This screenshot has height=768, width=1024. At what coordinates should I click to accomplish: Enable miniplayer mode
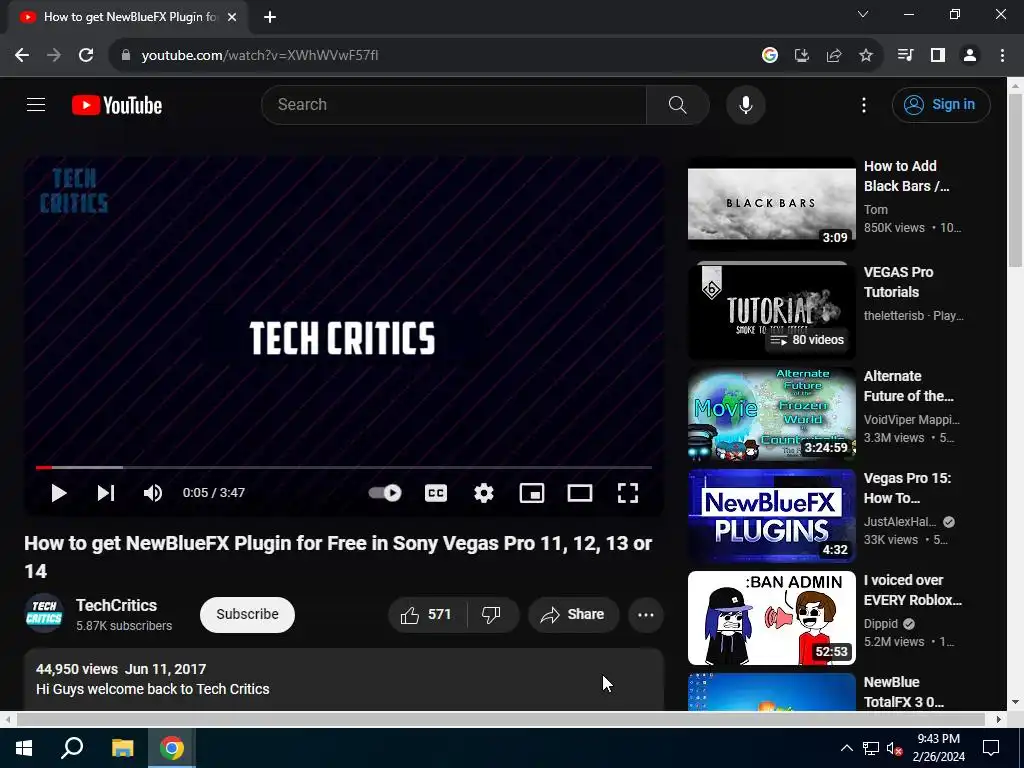[x=532, y=493]
